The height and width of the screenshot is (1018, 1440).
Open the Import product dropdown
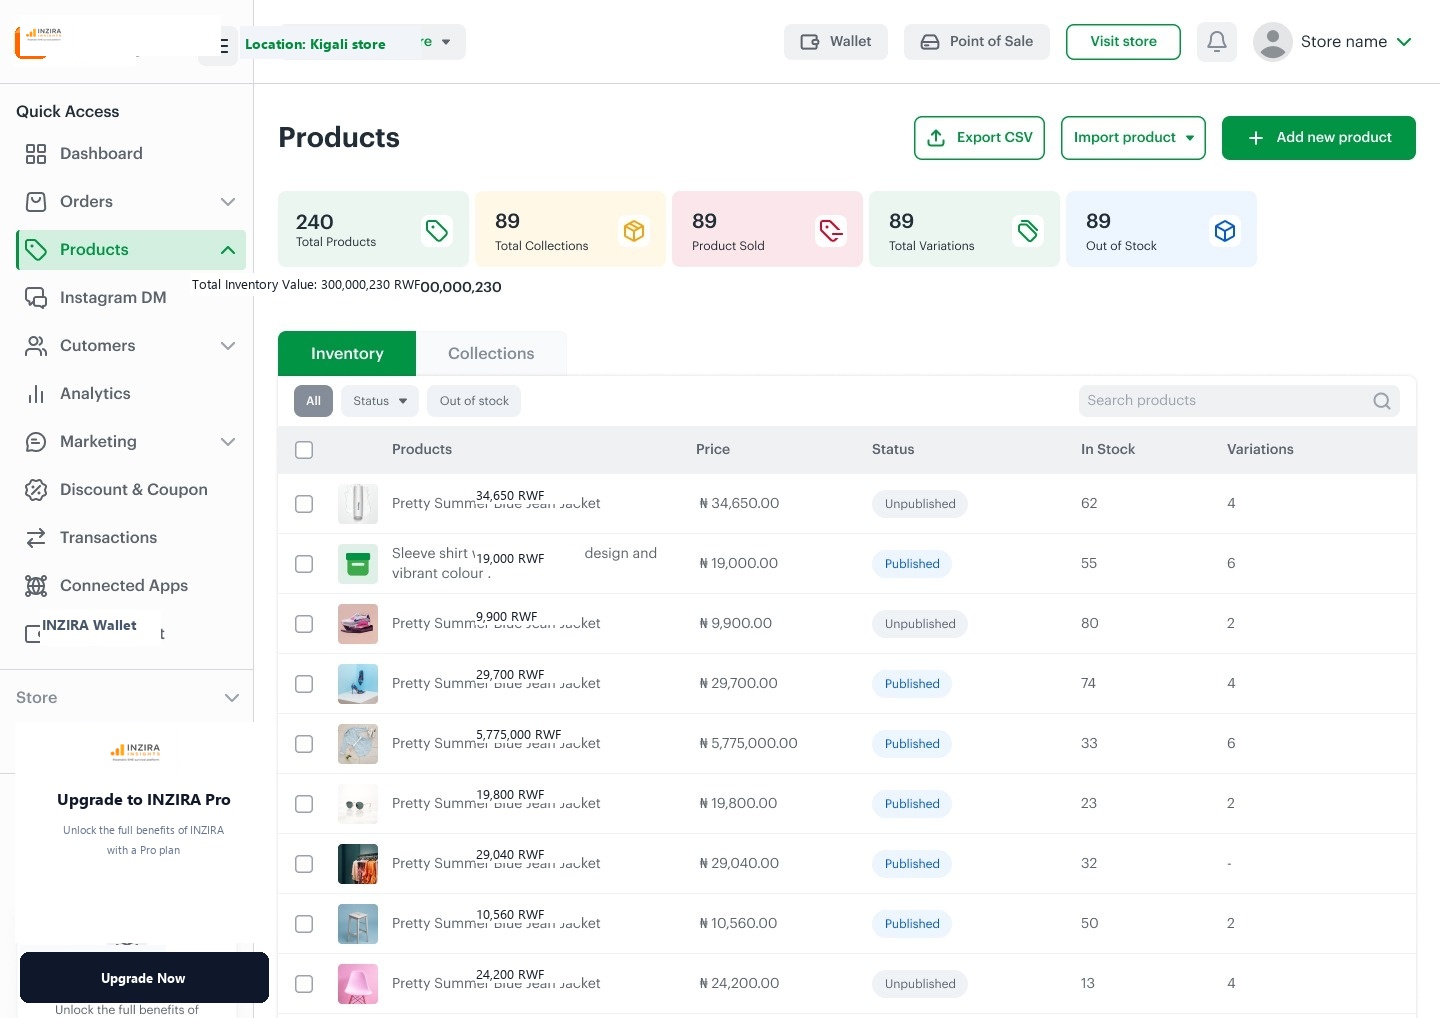[1133, 138]
